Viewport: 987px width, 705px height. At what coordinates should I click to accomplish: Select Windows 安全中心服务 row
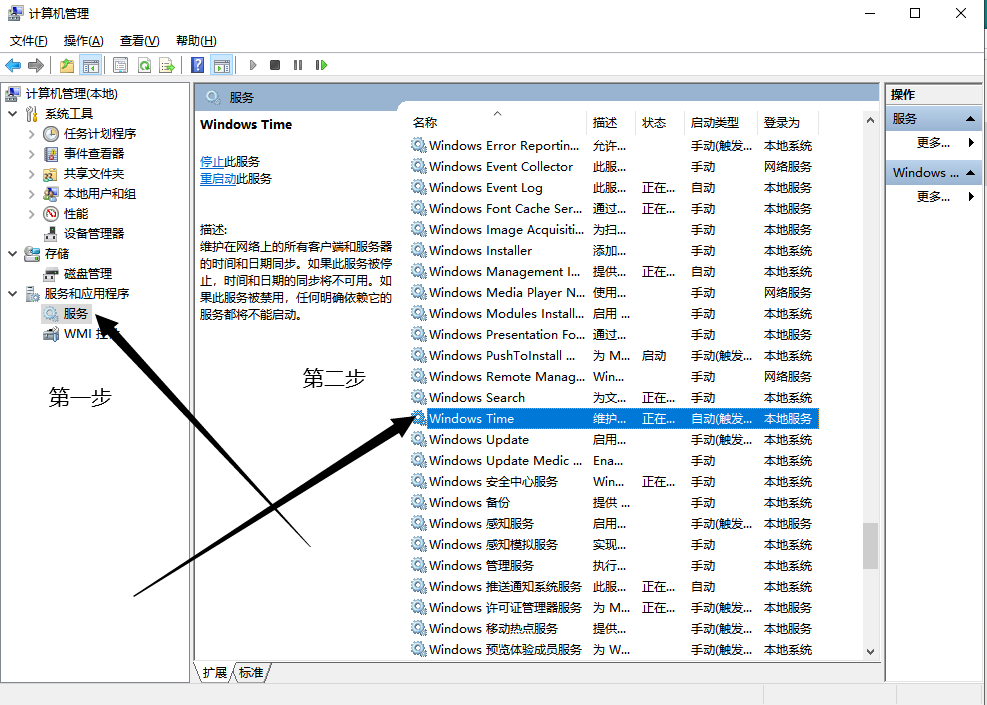tap(614, 482)
